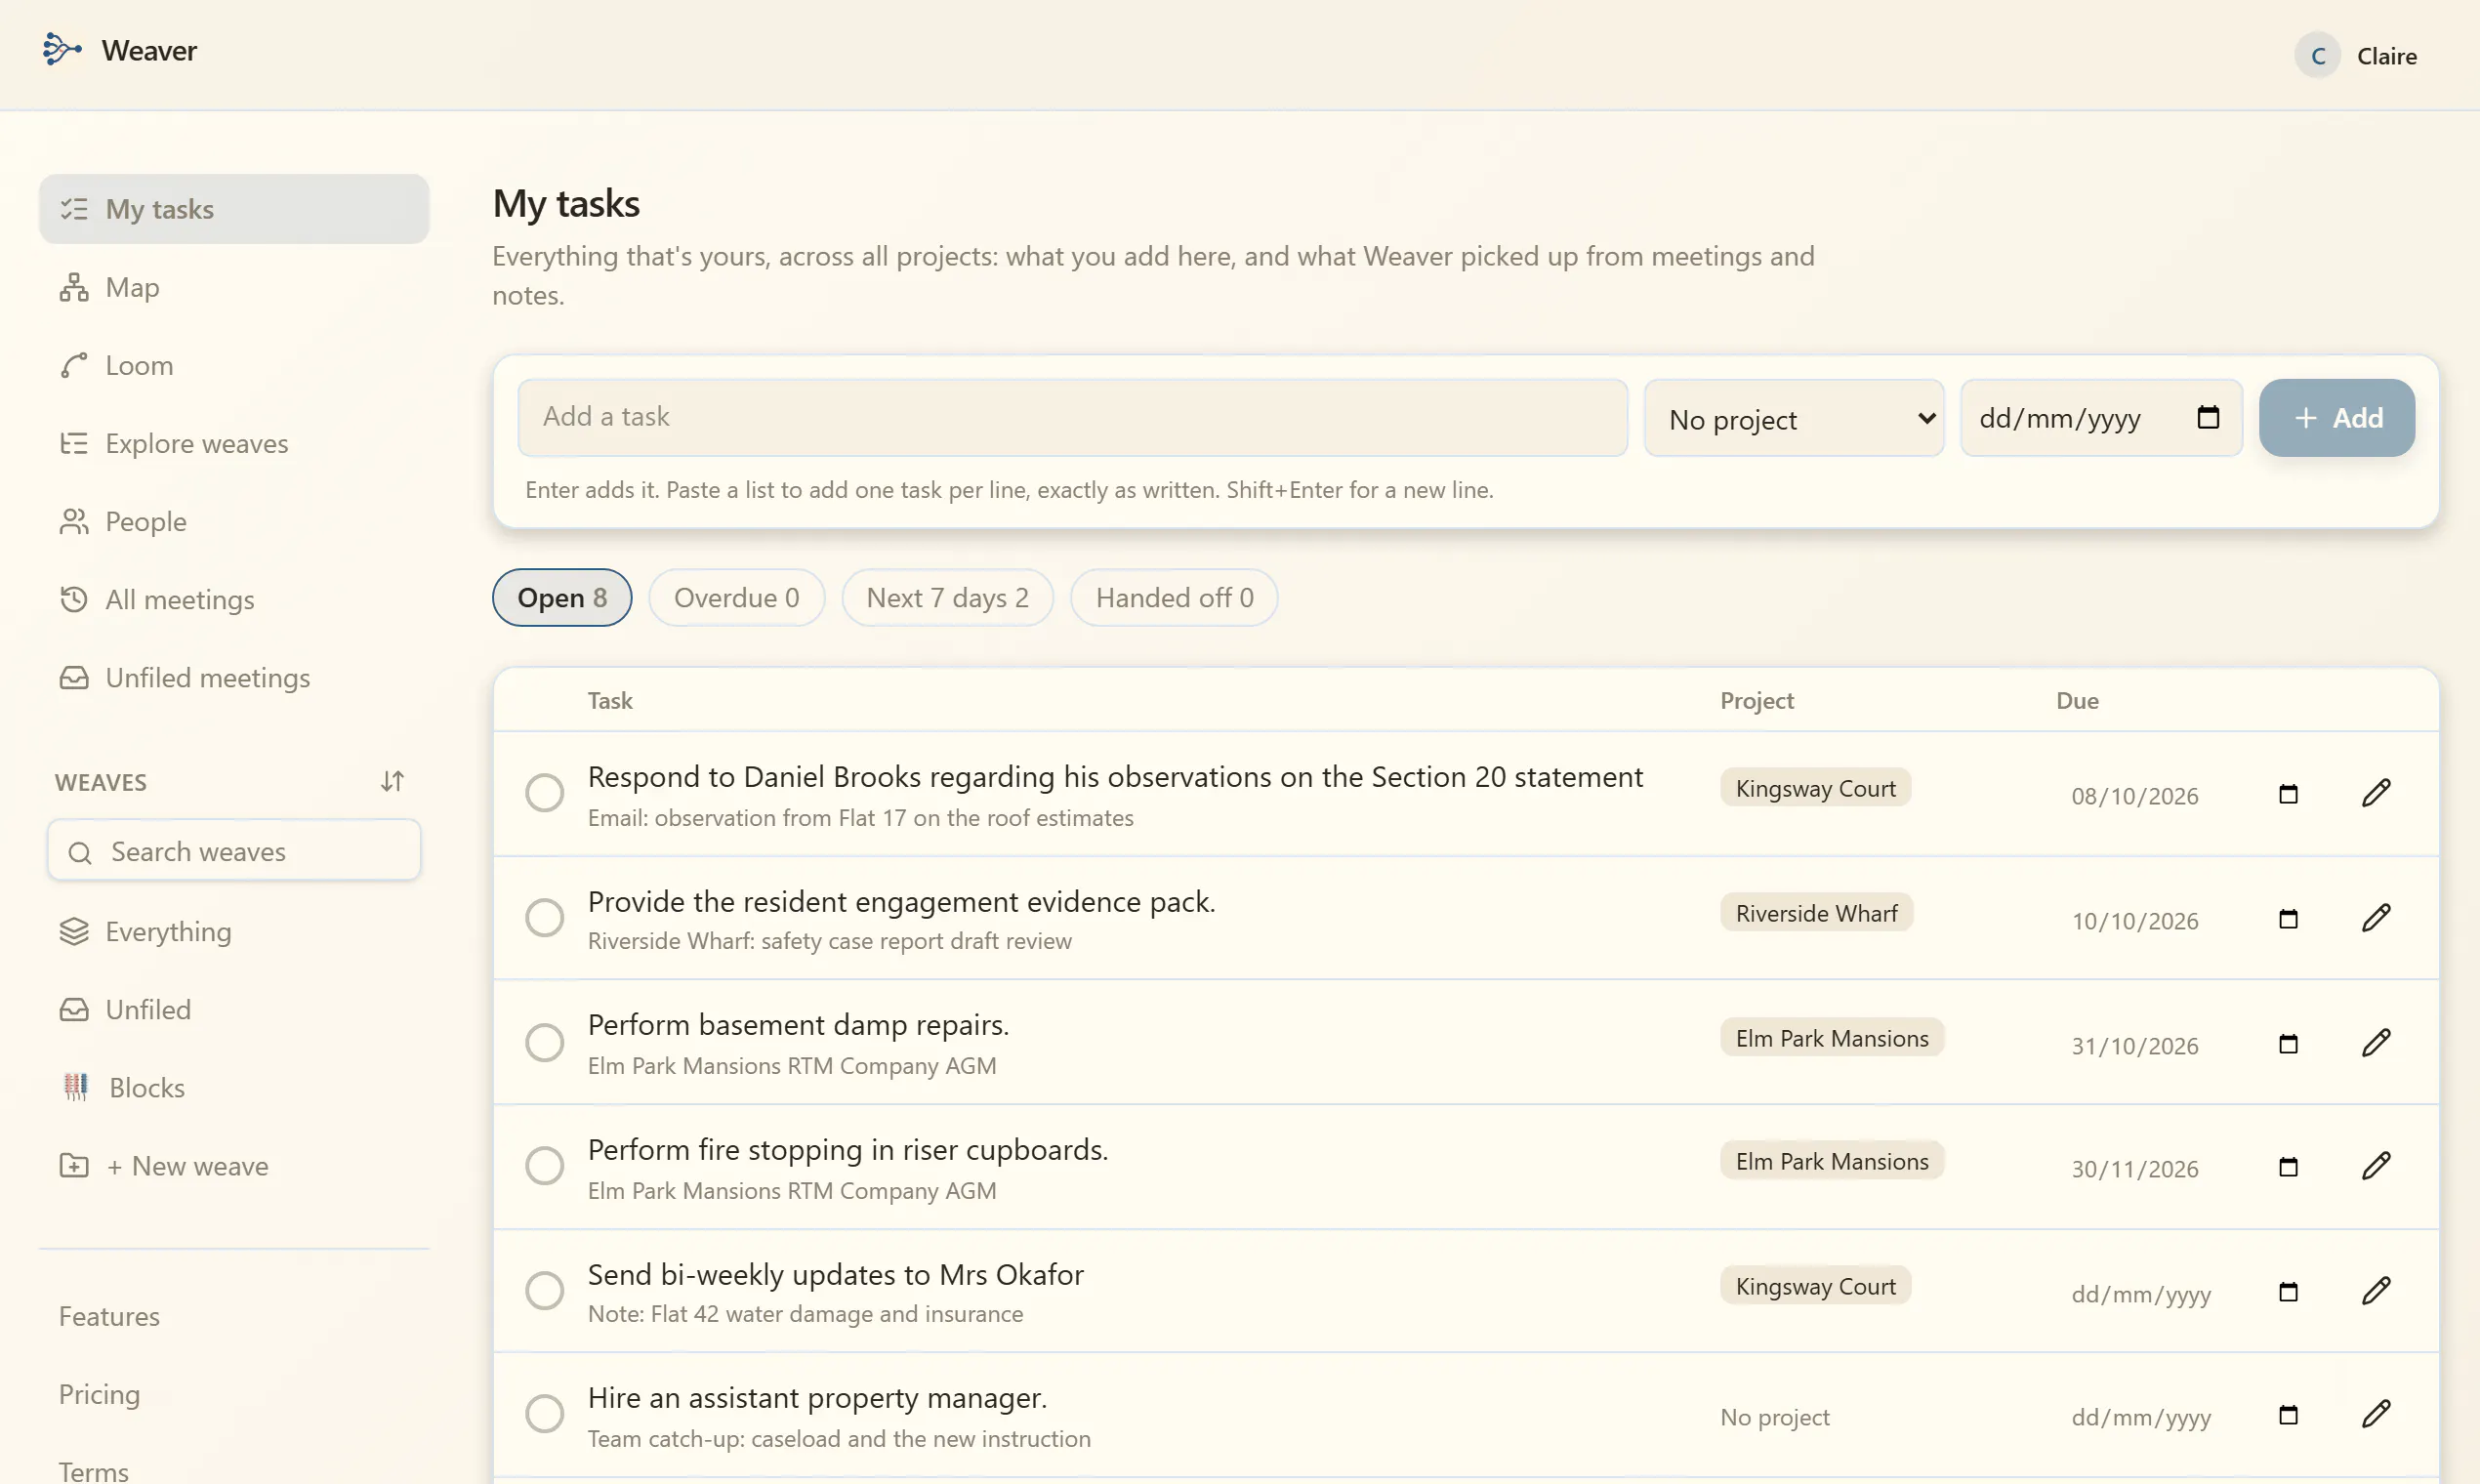This screenshot has width=2480, height=1484.
Task: Open Unfiled meetings in the sidebar
Action: point(234,678)
